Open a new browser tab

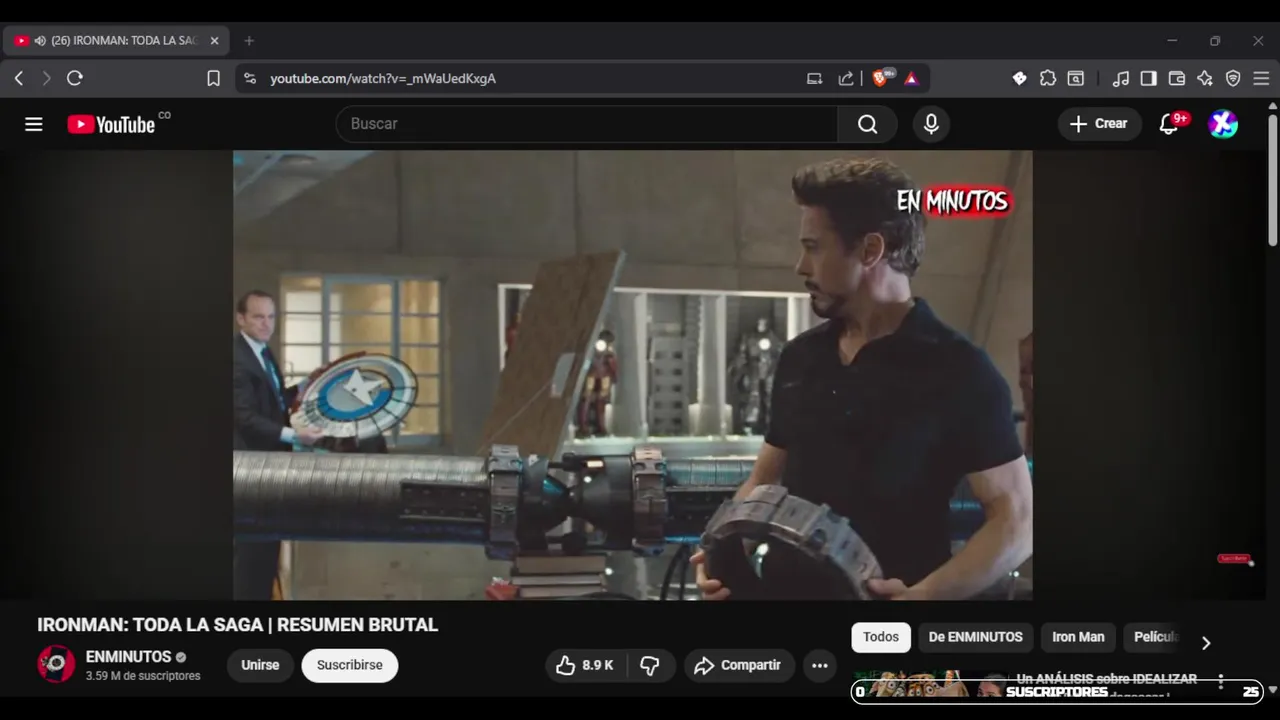click(249, 41)
